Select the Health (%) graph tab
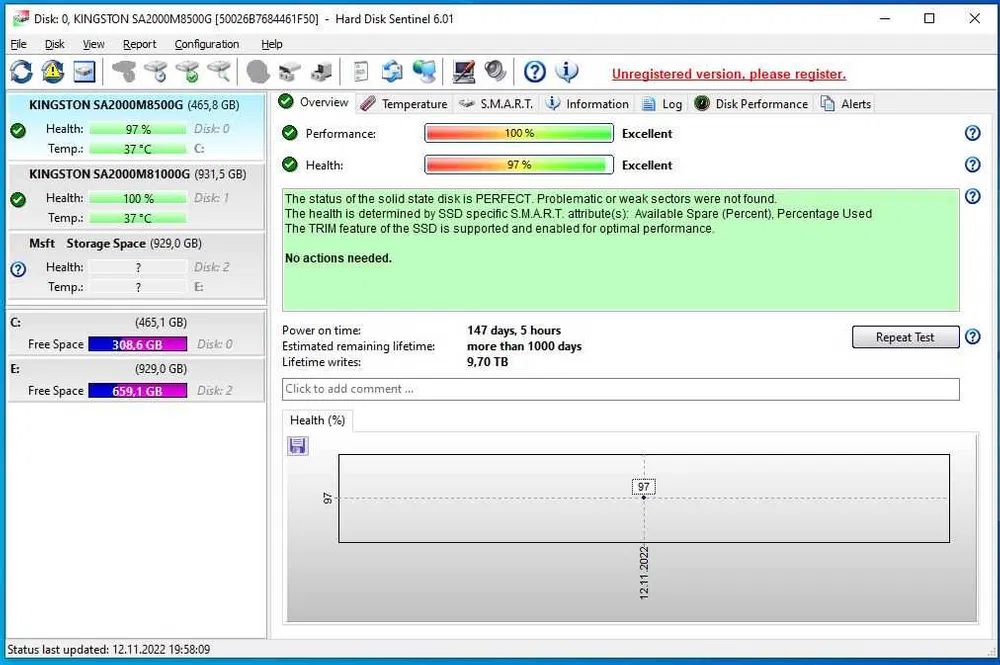Image resolution: width=1000 pixels, height=665 pixels. [x=317, y=420]
